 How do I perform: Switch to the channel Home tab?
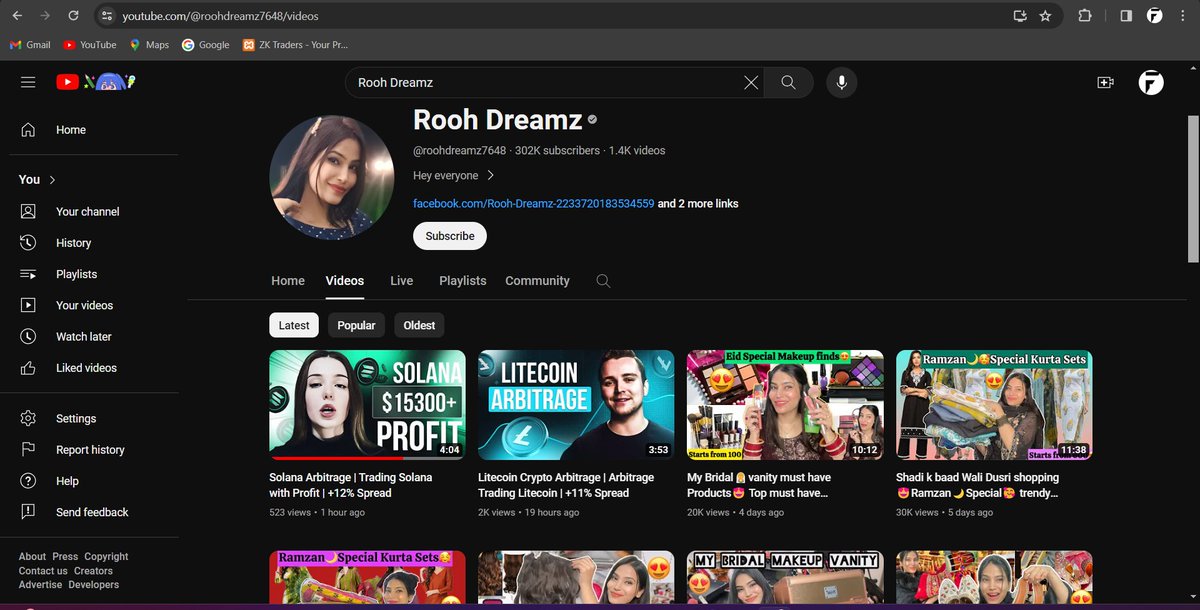[288, 281]
